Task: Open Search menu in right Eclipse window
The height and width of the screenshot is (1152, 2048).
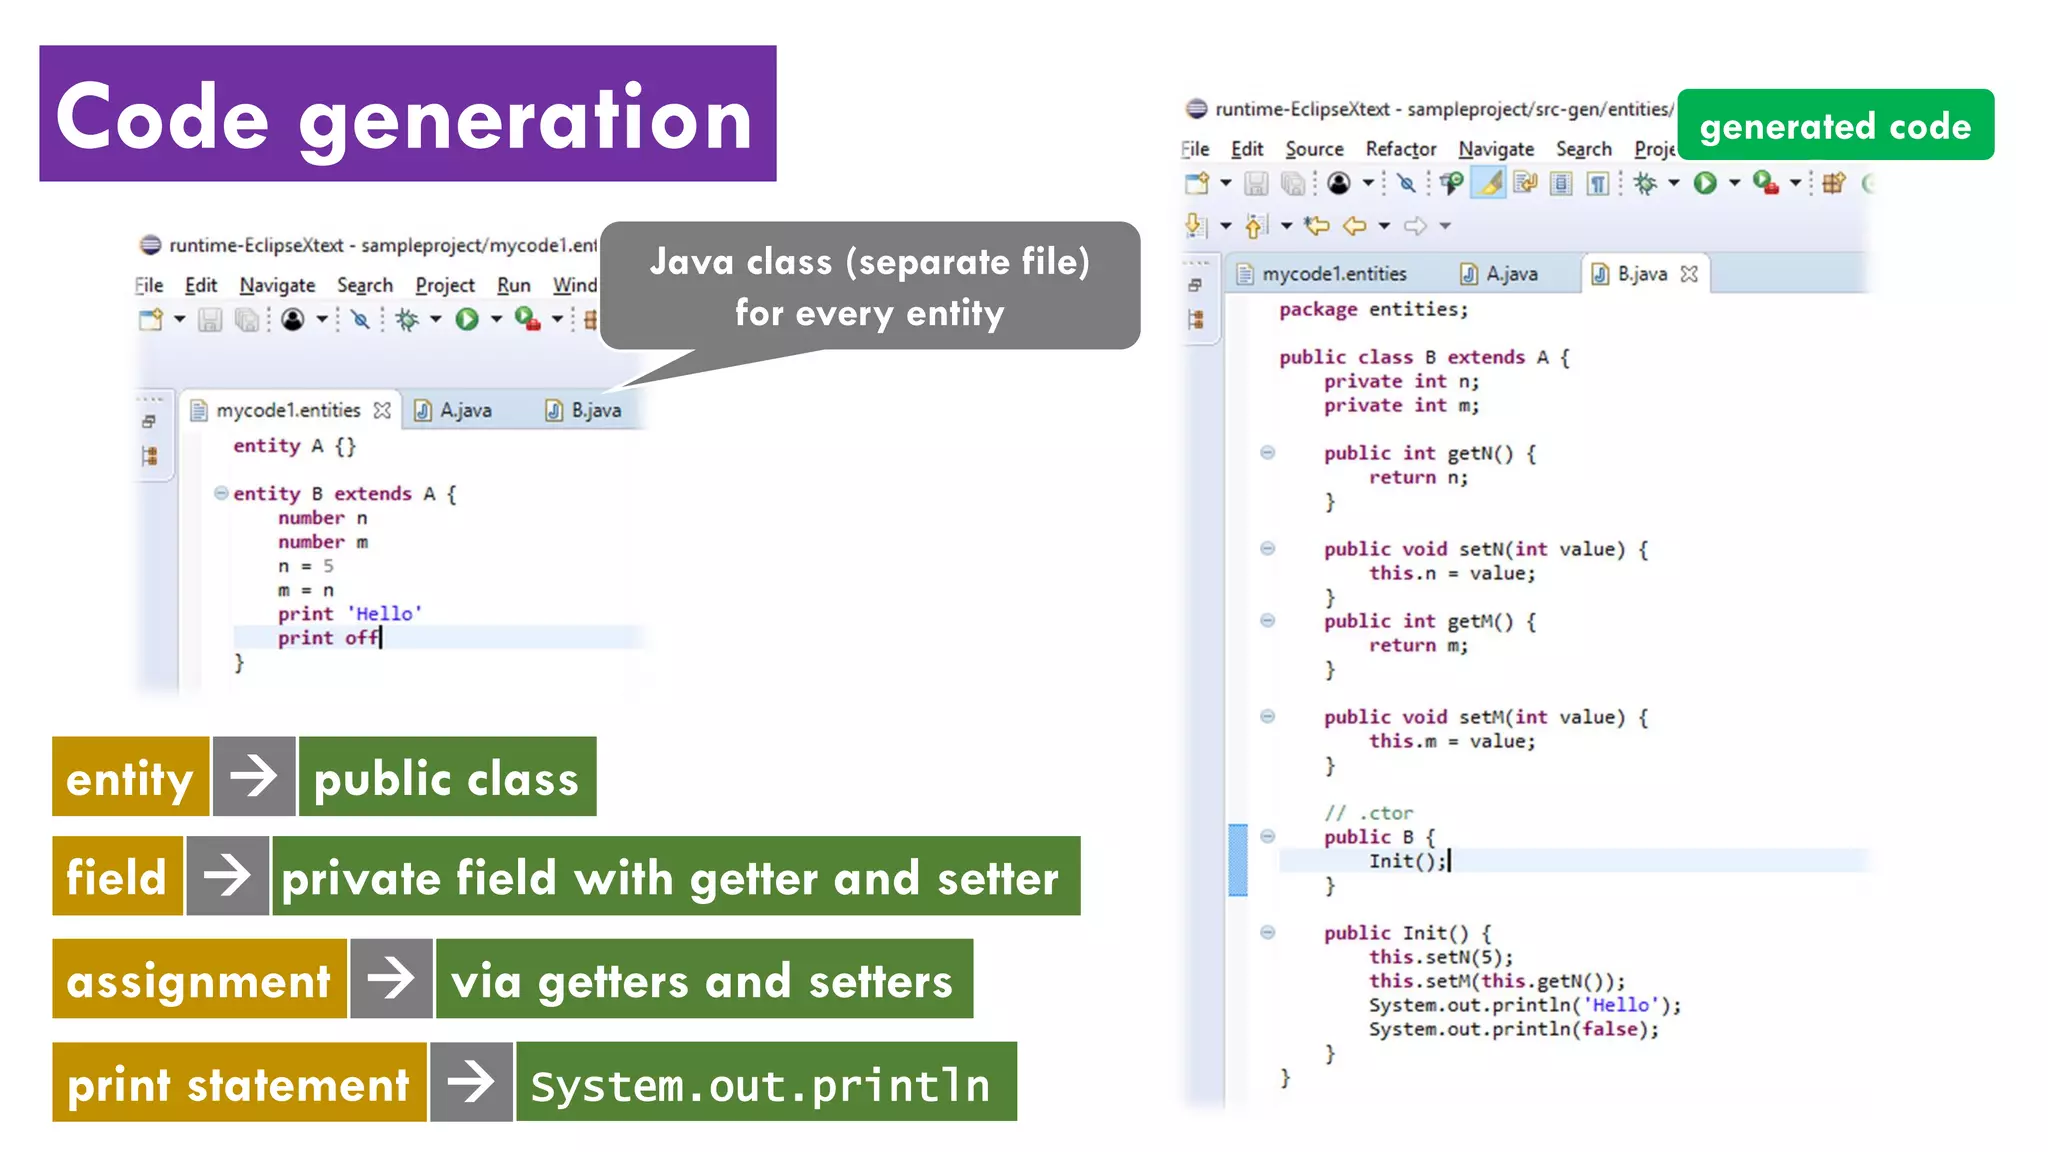Action: coord(1584,149)
